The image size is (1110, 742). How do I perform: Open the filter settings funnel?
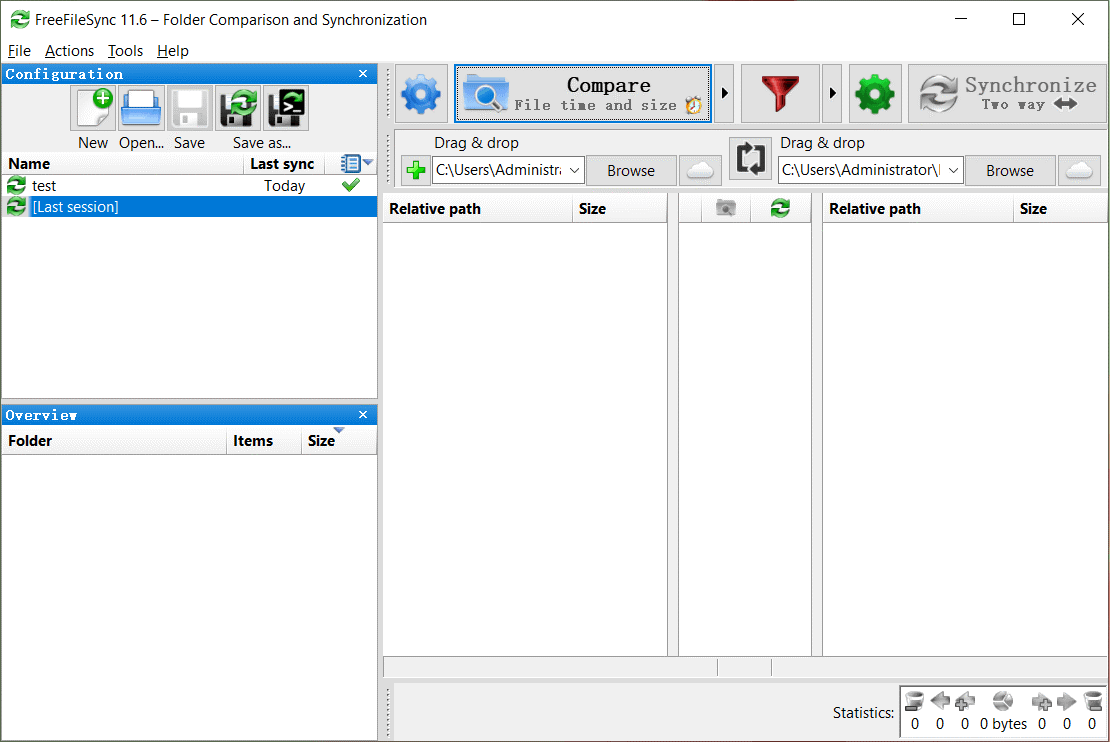click(780, 93)
